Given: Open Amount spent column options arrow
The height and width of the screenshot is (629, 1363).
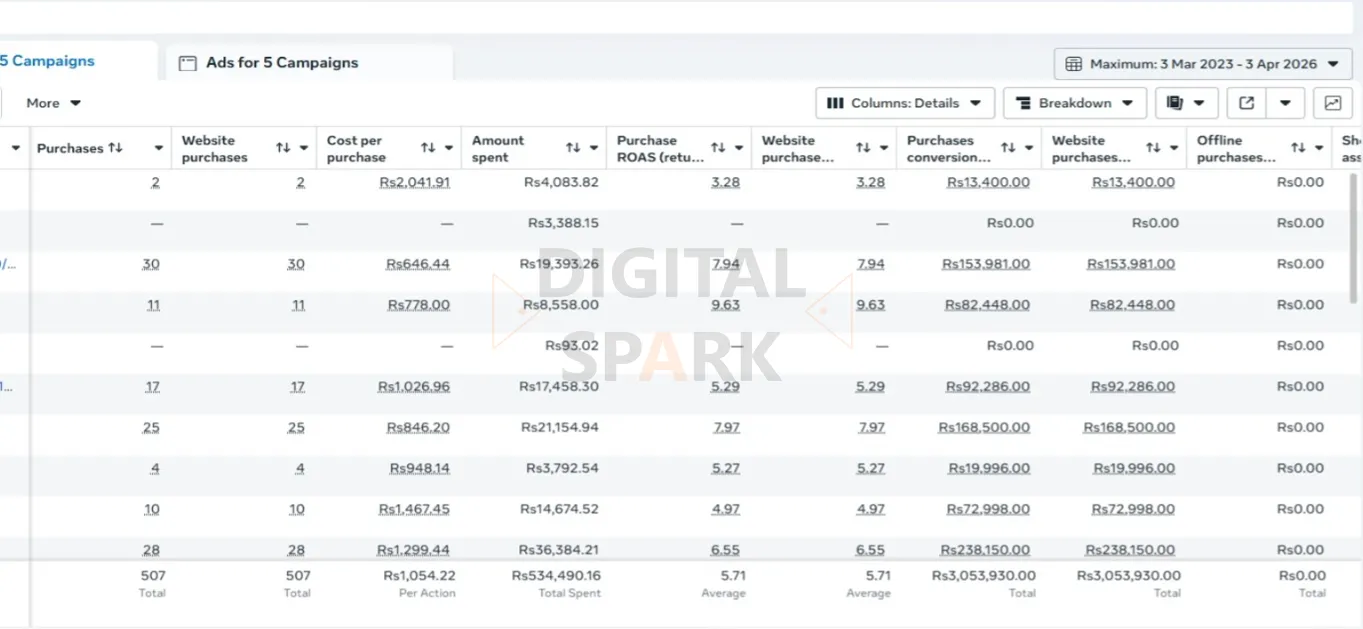Looking at the screenshot, I should pos(594,148).
